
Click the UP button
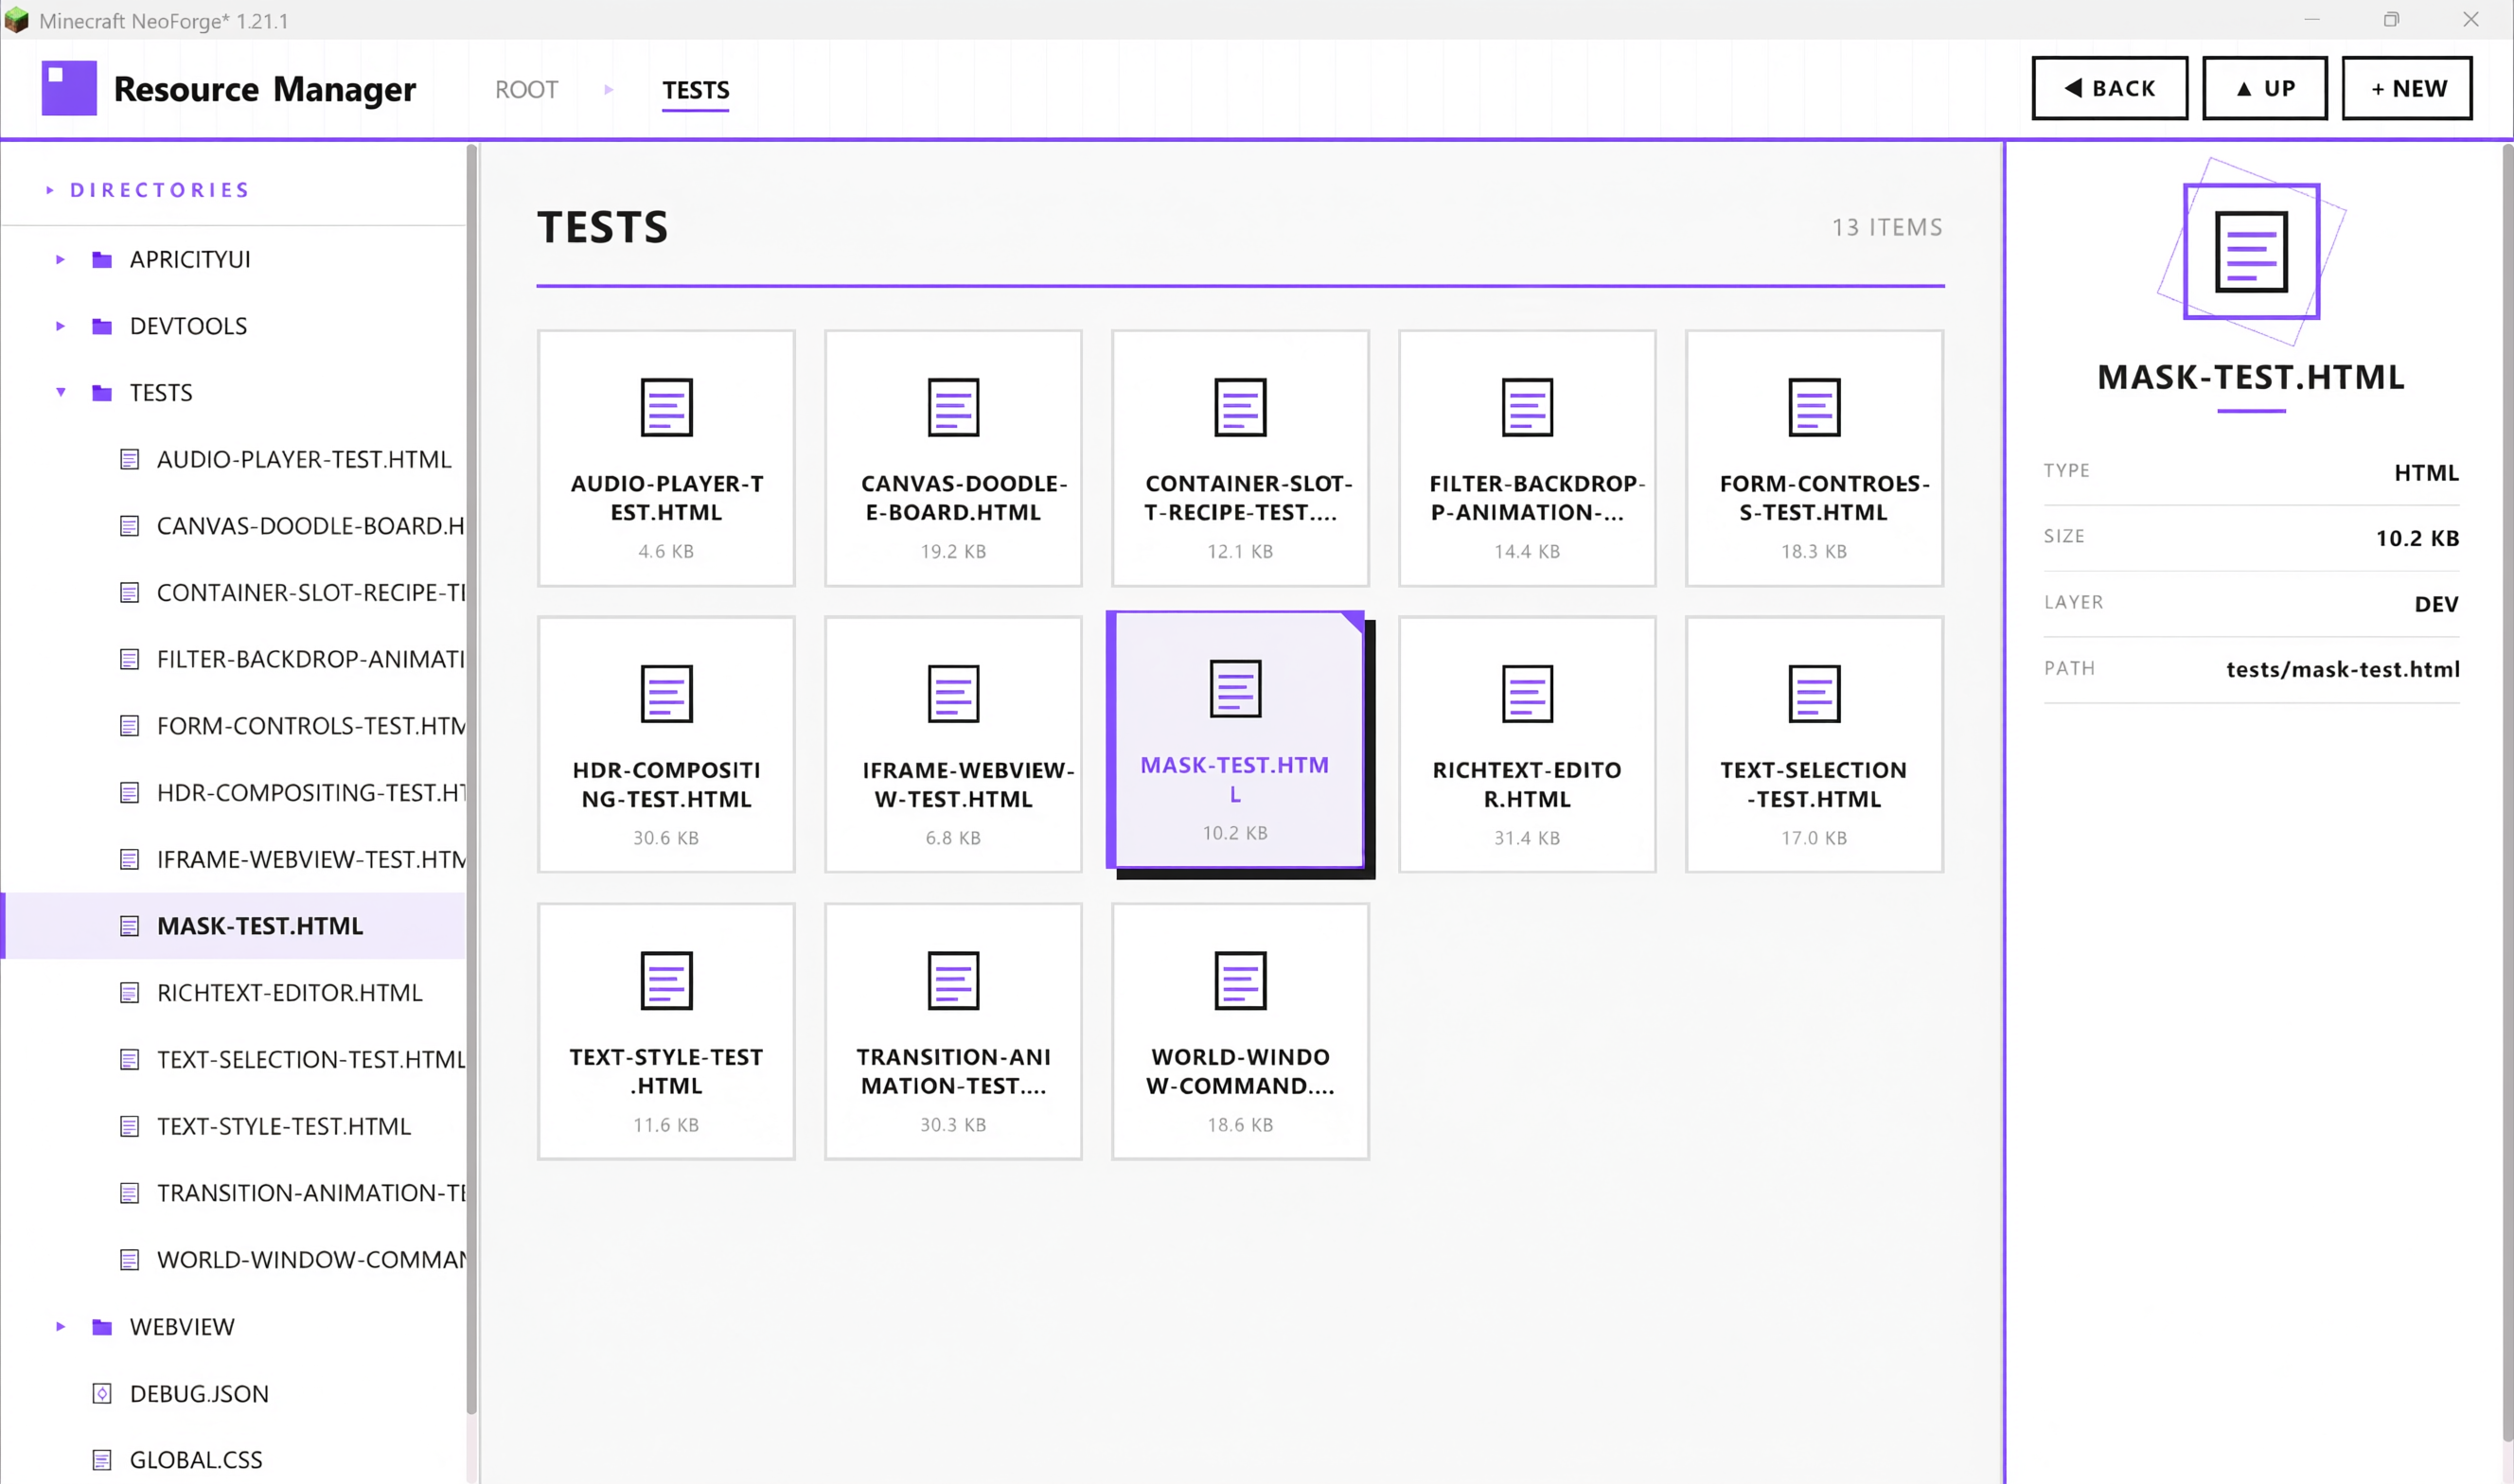tap(2265, 88)
